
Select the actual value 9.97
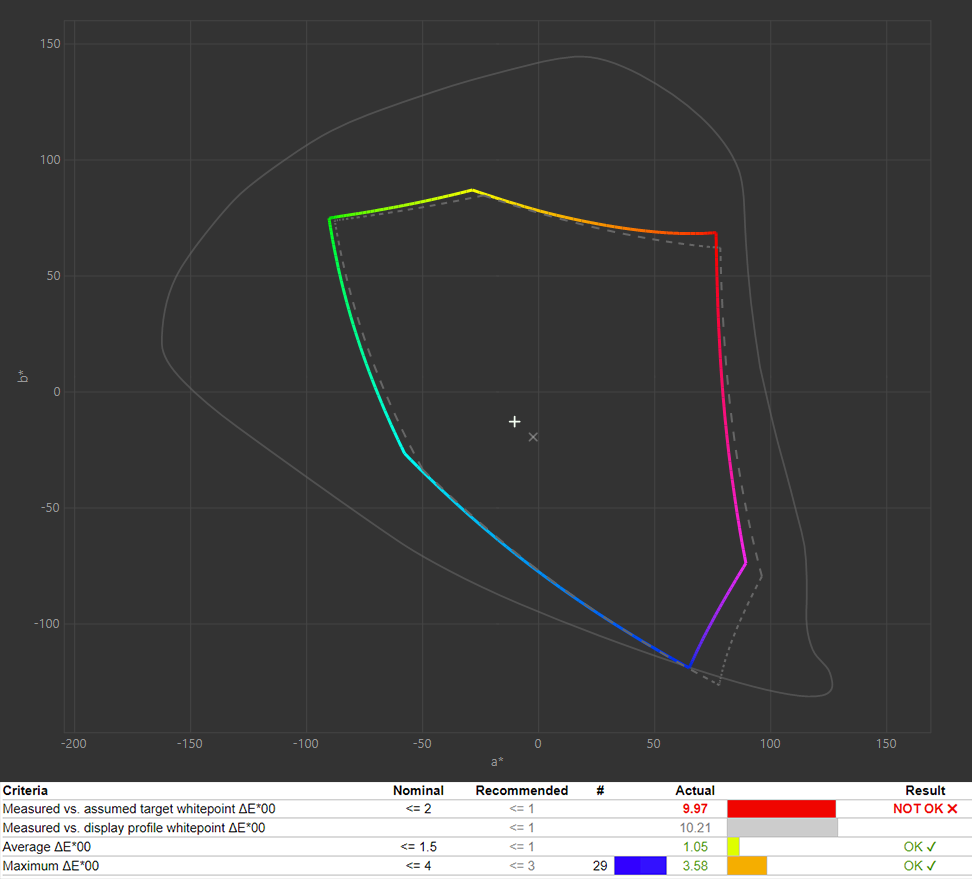pyautogui.click(x=695, y=808)
